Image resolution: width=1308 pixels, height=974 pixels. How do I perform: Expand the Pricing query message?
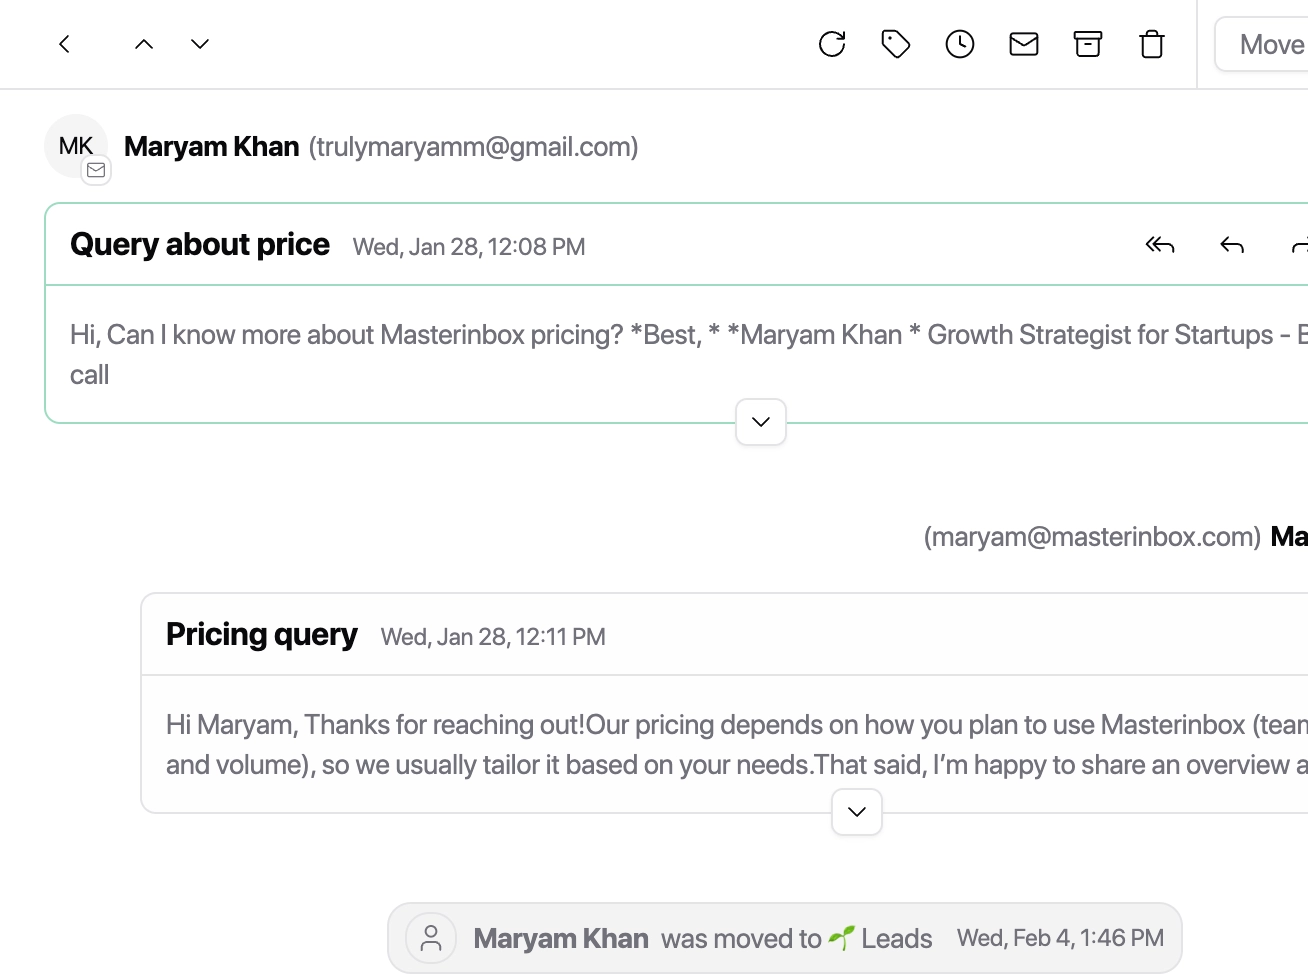point(857,812)
